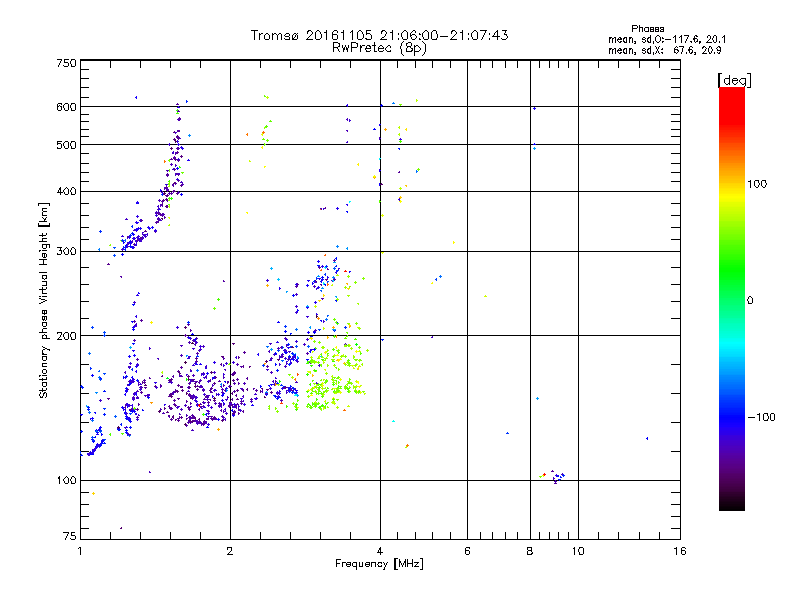Click the y-axis tick label '100'
800x600 pixels.
click(x=66, y=480)
